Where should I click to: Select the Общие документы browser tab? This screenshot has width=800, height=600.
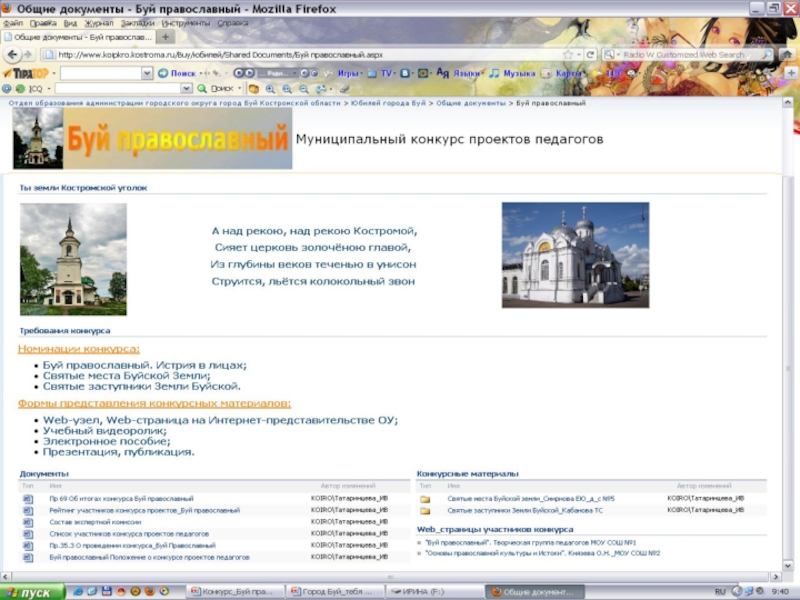pyautogui.click(x=78, y=37)
